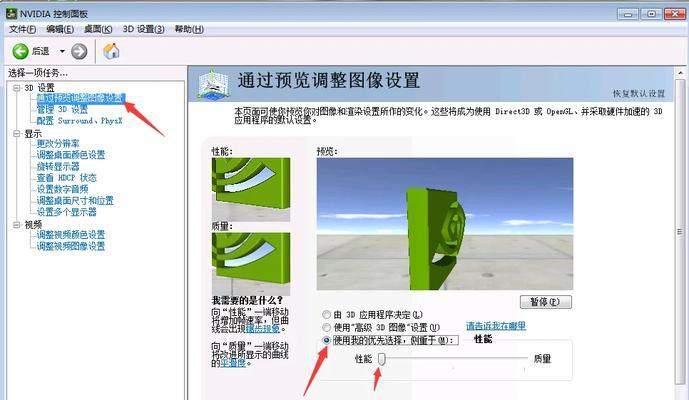Screen dimensions: 689x400
Task: Open the 帮助(H) menu
Action: pyautogui.click(x=189, y=29)
